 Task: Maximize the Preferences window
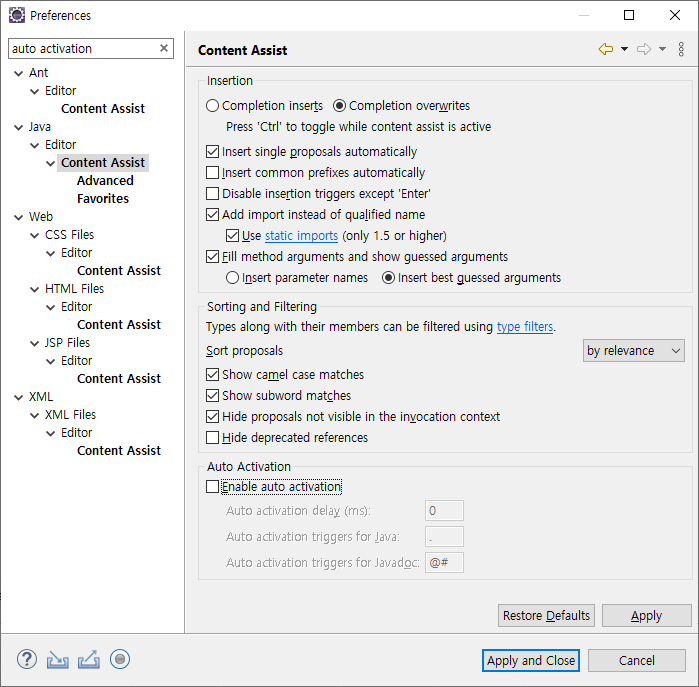pyautogui.click(x=629, y=15)
